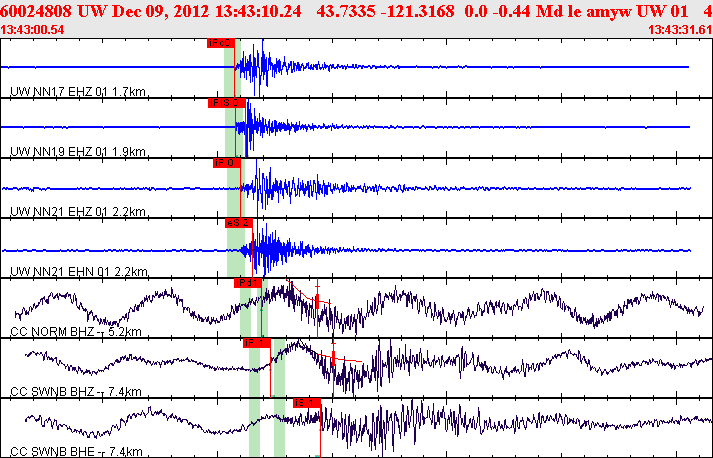Click station label UW NN21 EHZ 01 2.2km
Image resolution: width=713 pixels, height=458 pixels.
(x=78, y=212)
